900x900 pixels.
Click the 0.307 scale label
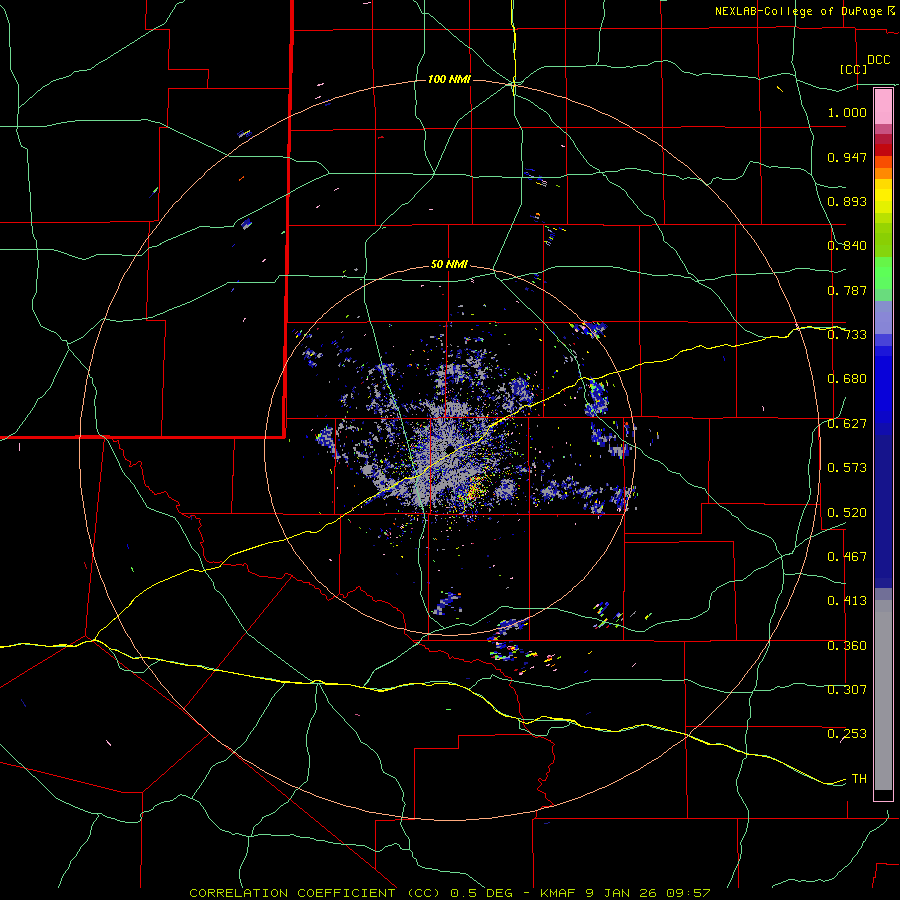(x=847, y=690)
